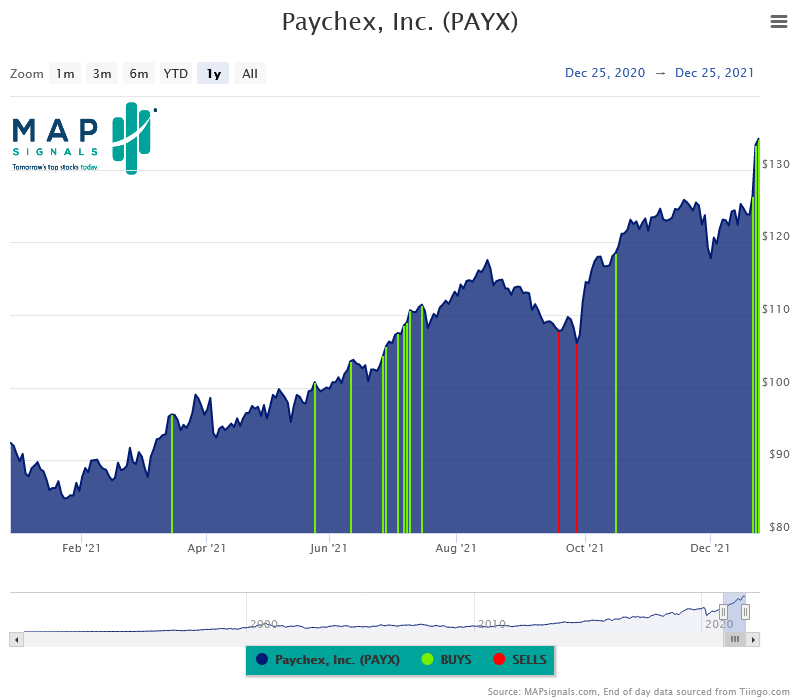Screen dimensions: 800x700
Task: Click the Apr '21 axis label
Action: click(206, 548)
